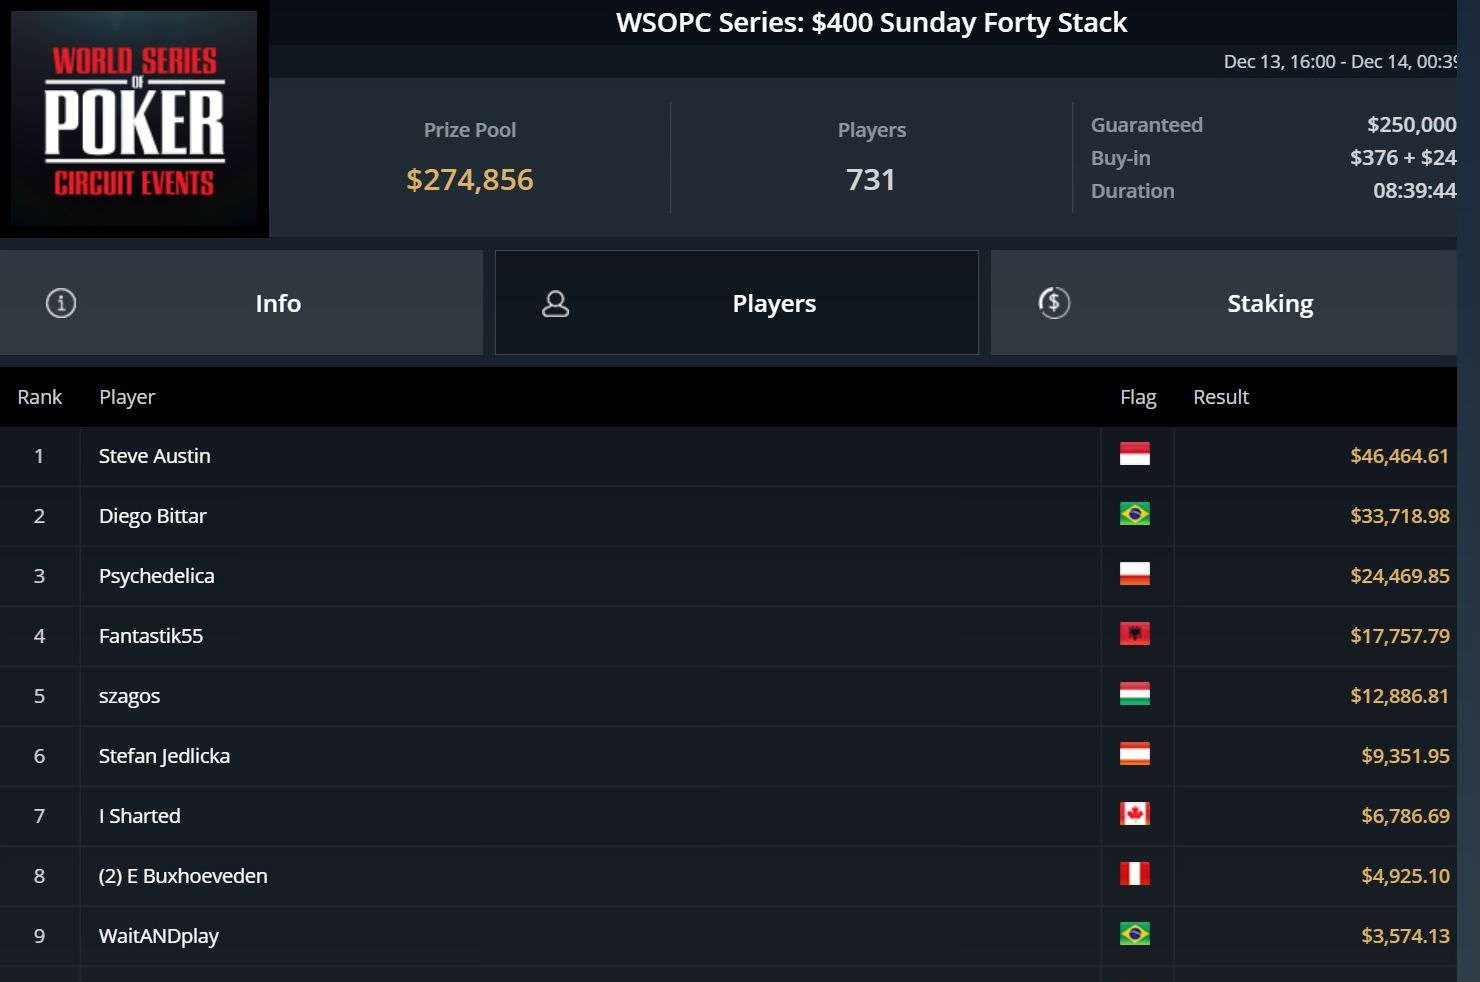1480x982 pixels.
Task: Click the World Series of Poker logo
Action: (134, 119)
